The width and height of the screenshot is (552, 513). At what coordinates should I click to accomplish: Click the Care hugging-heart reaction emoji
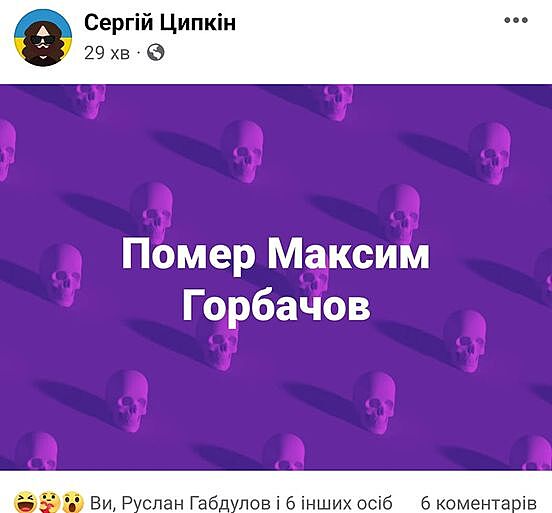pos(49,502)
